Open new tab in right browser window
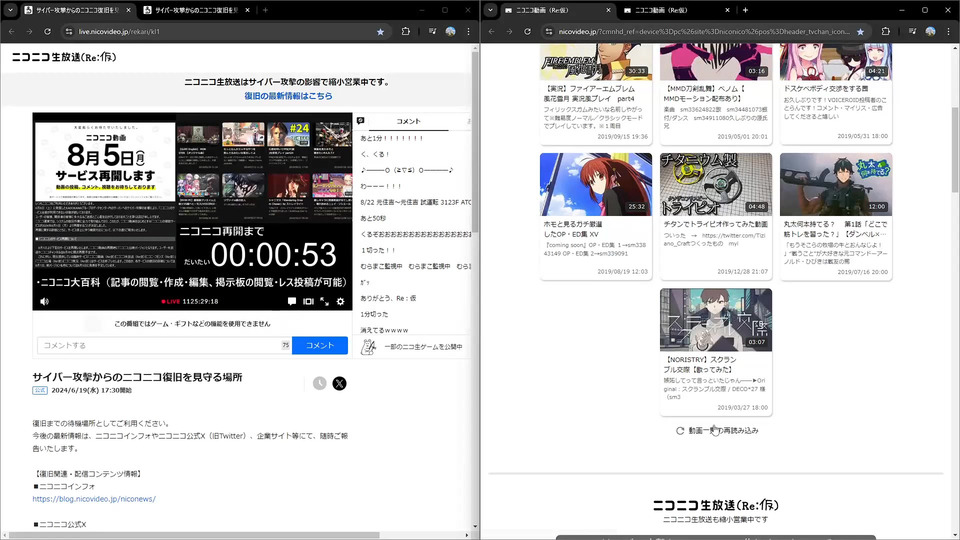Screen dimensions: 960x540 tap(745, 10)
